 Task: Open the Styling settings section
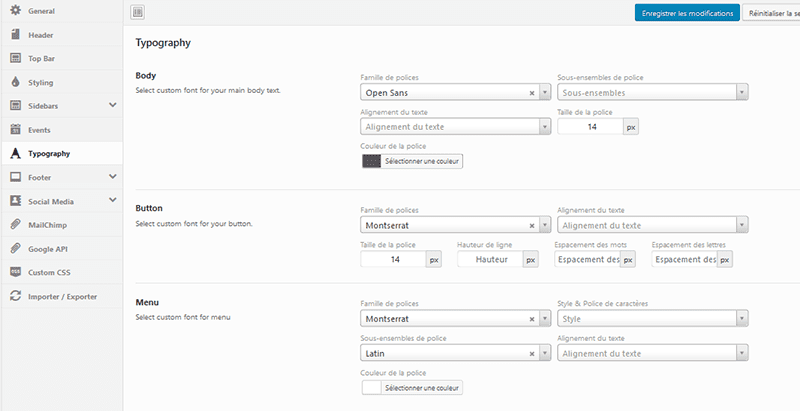pyautogui.click(x=62, y=82)
